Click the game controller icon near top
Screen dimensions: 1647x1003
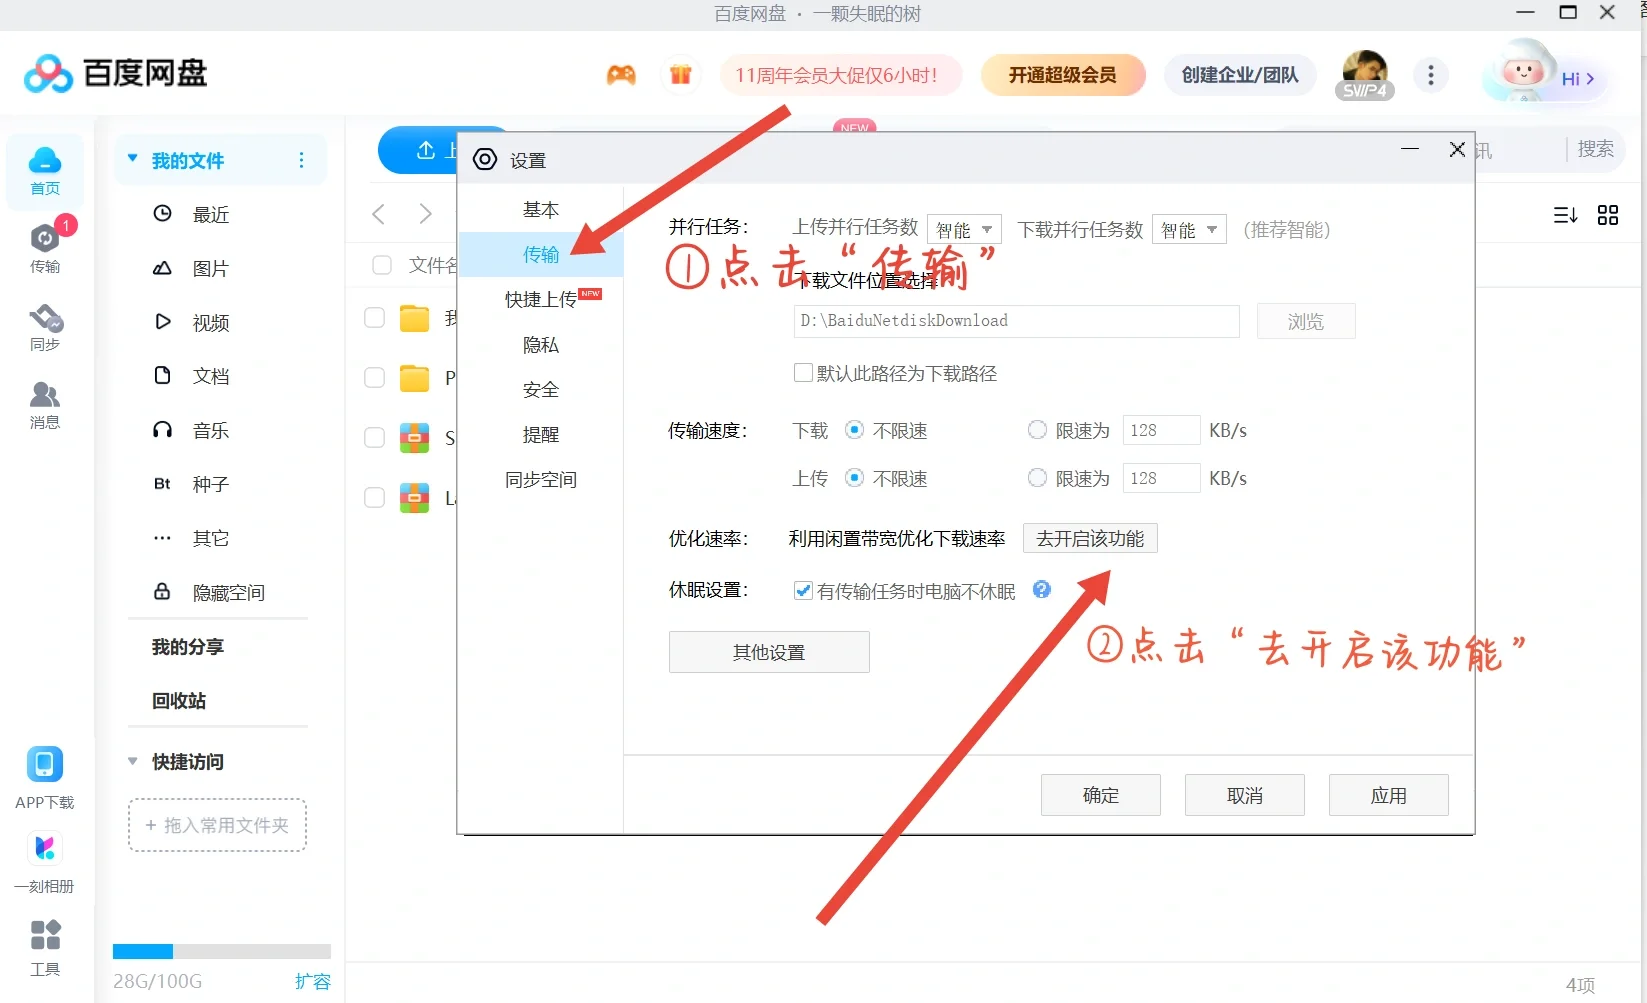click(x=621, y=74)
